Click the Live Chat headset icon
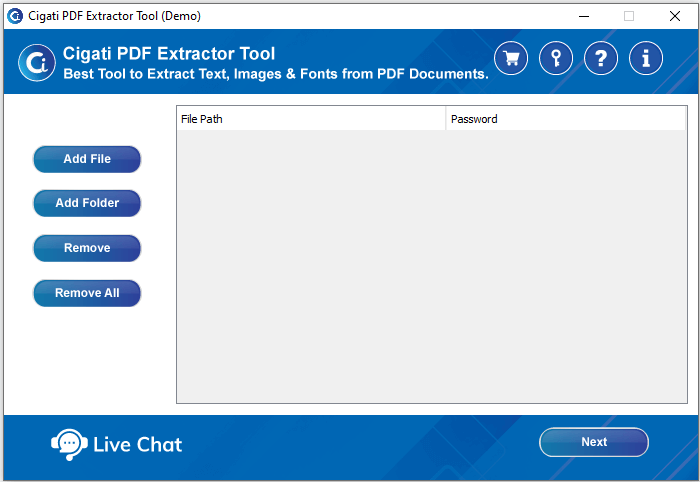 (69, 445)
